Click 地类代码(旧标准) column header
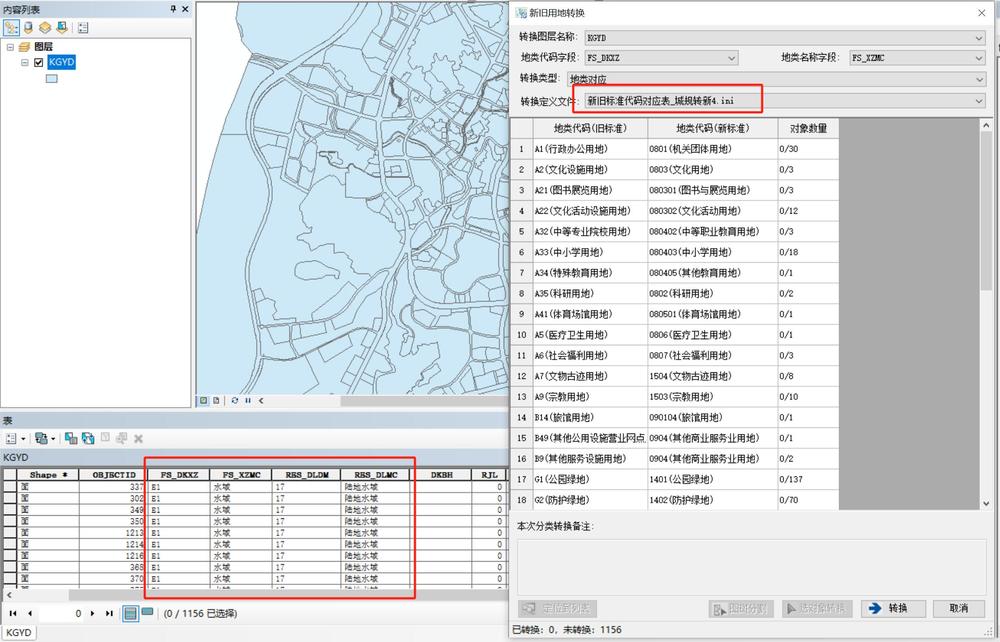Image resolution: width=1000 pixels, height=642 pixels. click(590, 128)
